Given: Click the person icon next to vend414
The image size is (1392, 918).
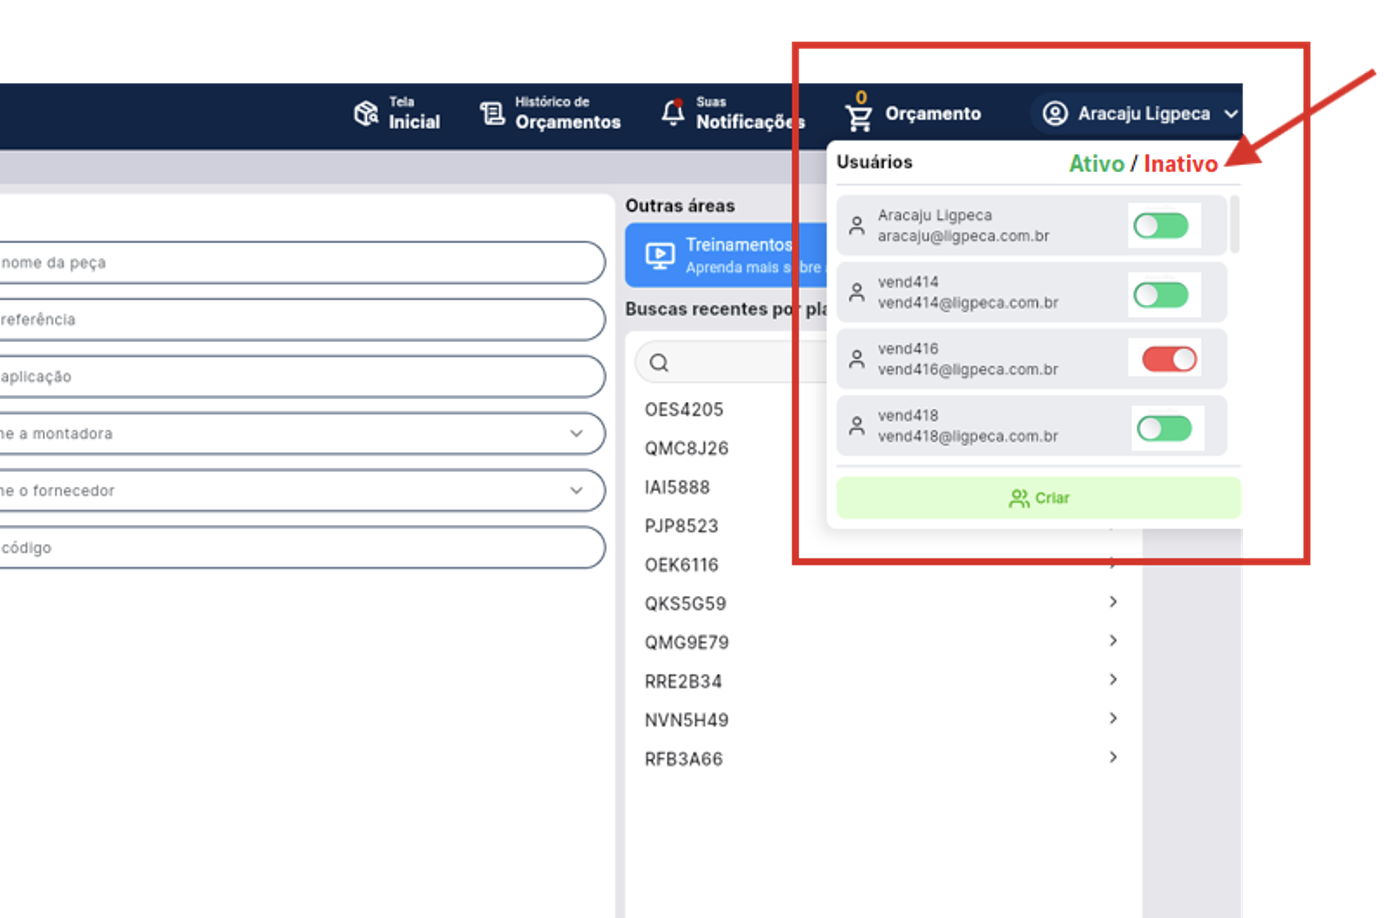Looking at the screenshot, I should click(857, 292).
